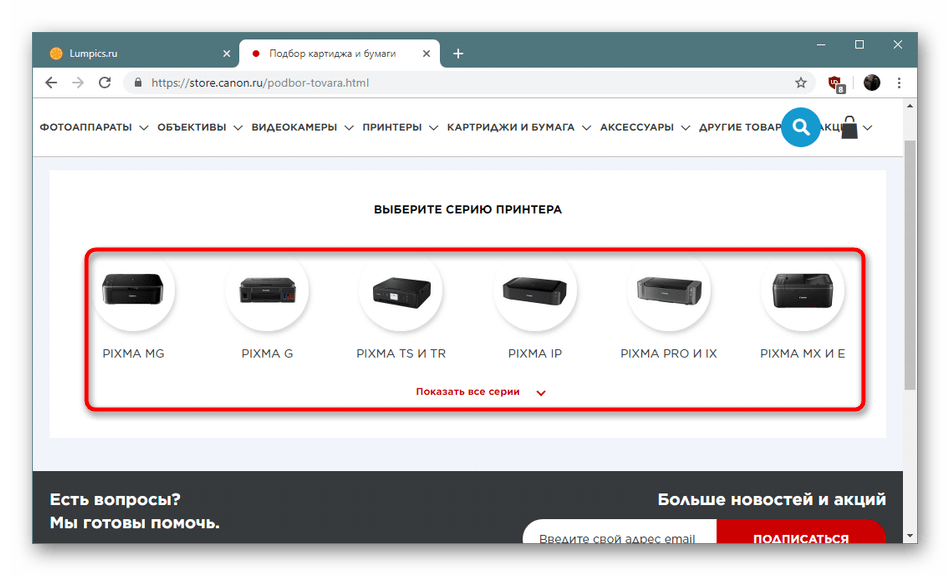Go back with the browser back arrow
Image resolution: width=950 pixels, height=576 pixels.
coord(51,83)
